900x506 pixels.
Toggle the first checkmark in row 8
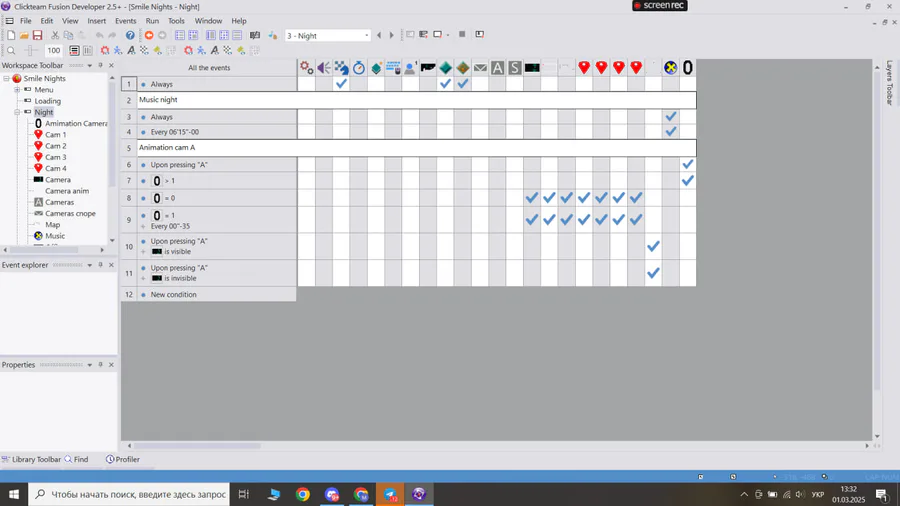click(532, 198)
